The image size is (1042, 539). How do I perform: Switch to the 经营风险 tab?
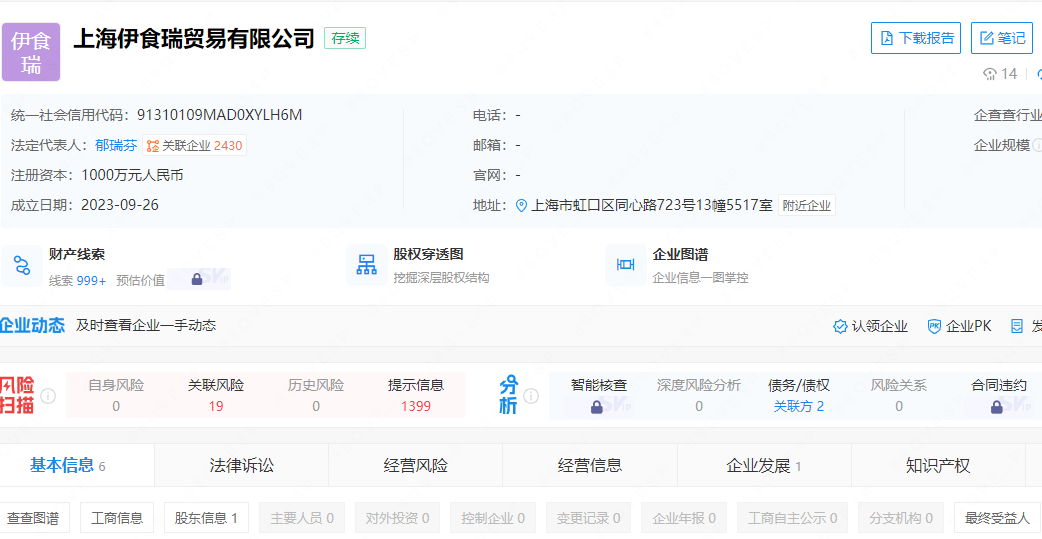tap(415, 465)
